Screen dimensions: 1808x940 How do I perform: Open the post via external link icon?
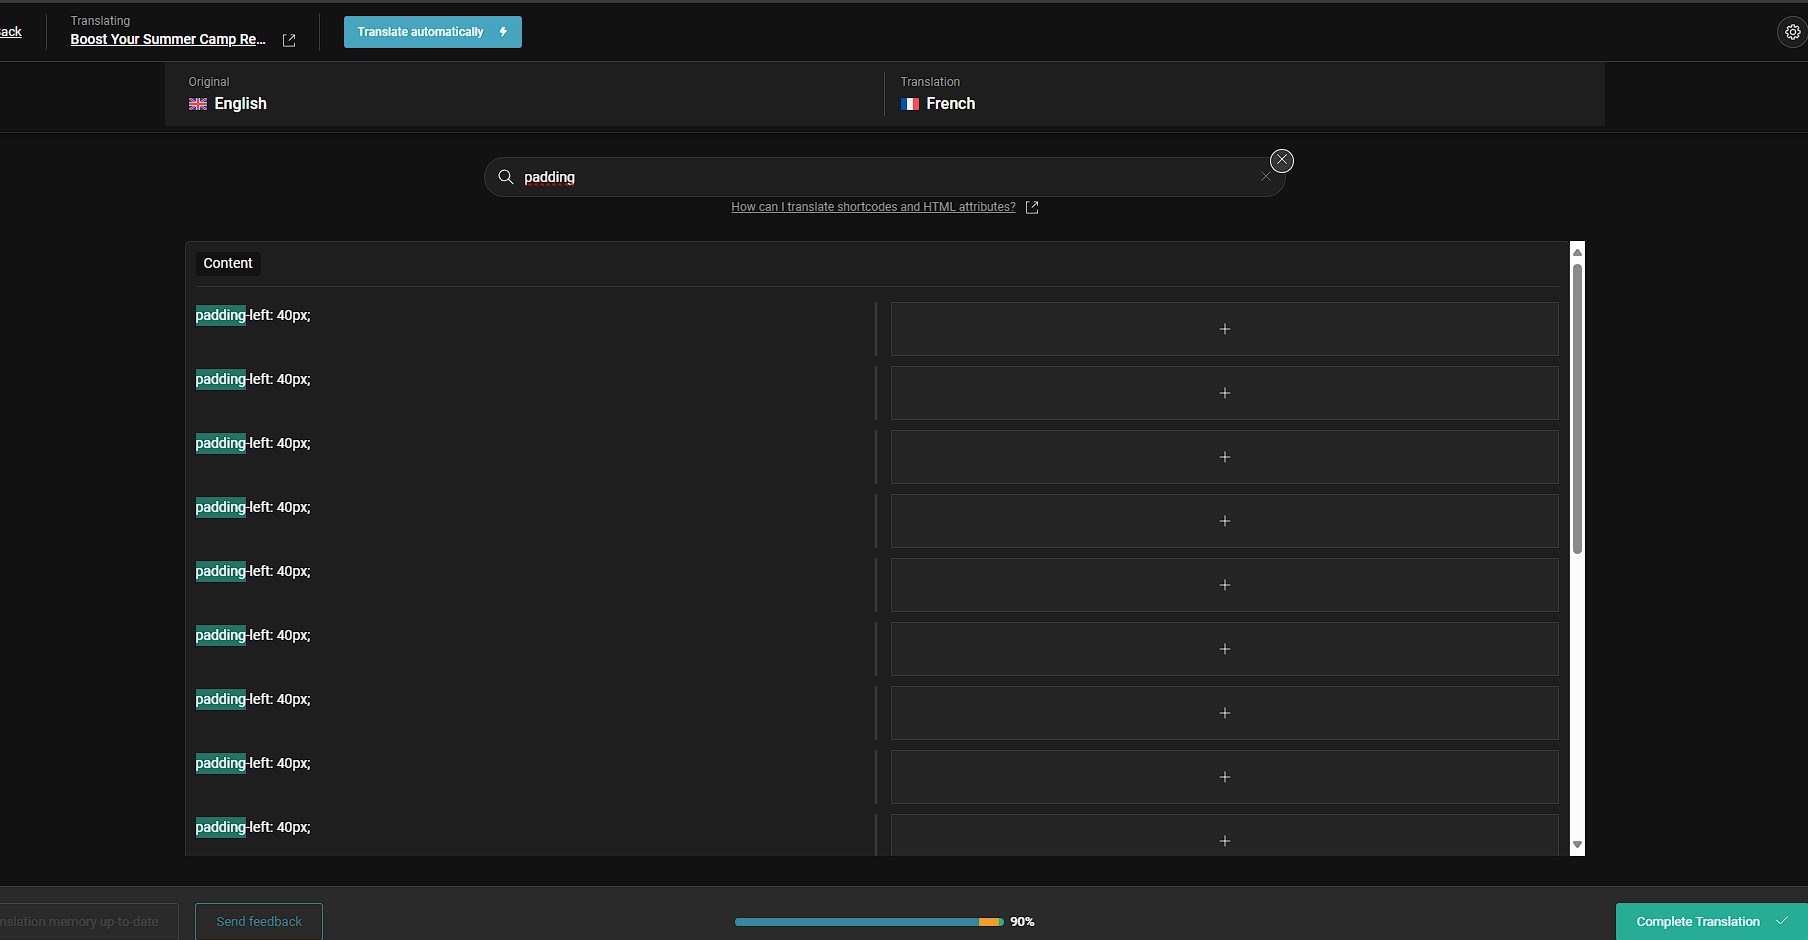tap(289, 40)
